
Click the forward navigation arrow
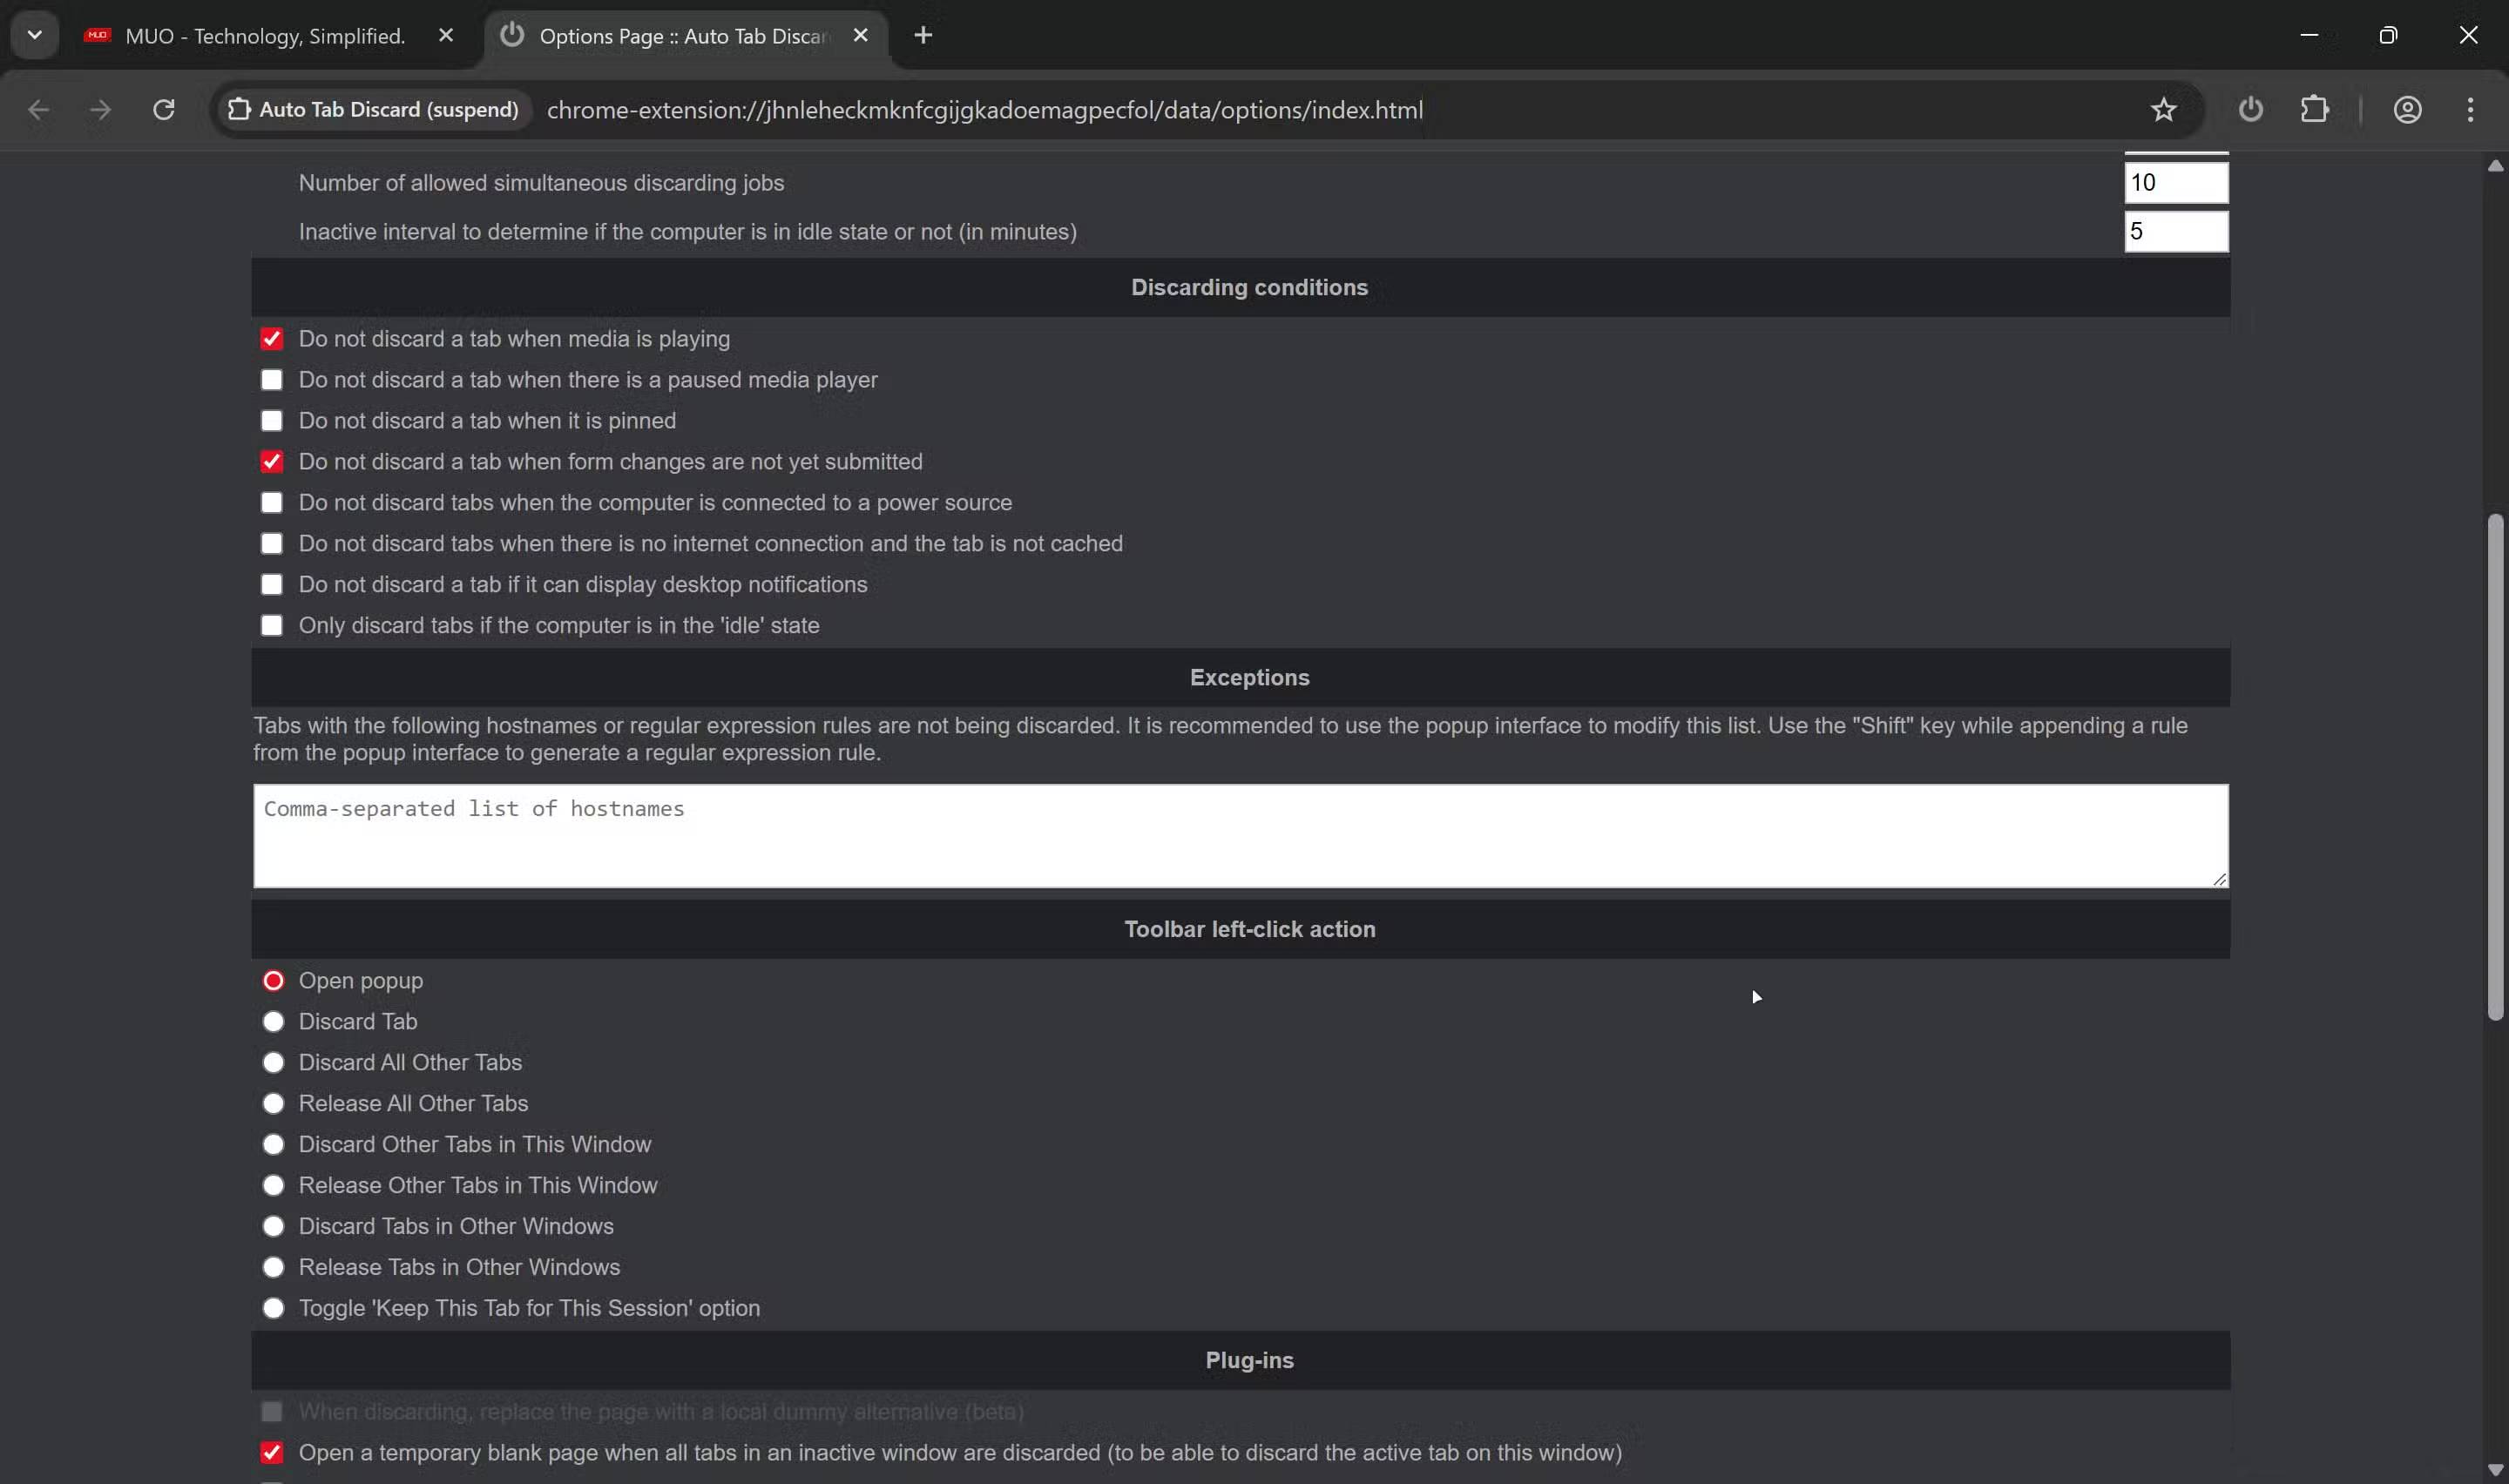pyautogui.click(x=100, y=109)
